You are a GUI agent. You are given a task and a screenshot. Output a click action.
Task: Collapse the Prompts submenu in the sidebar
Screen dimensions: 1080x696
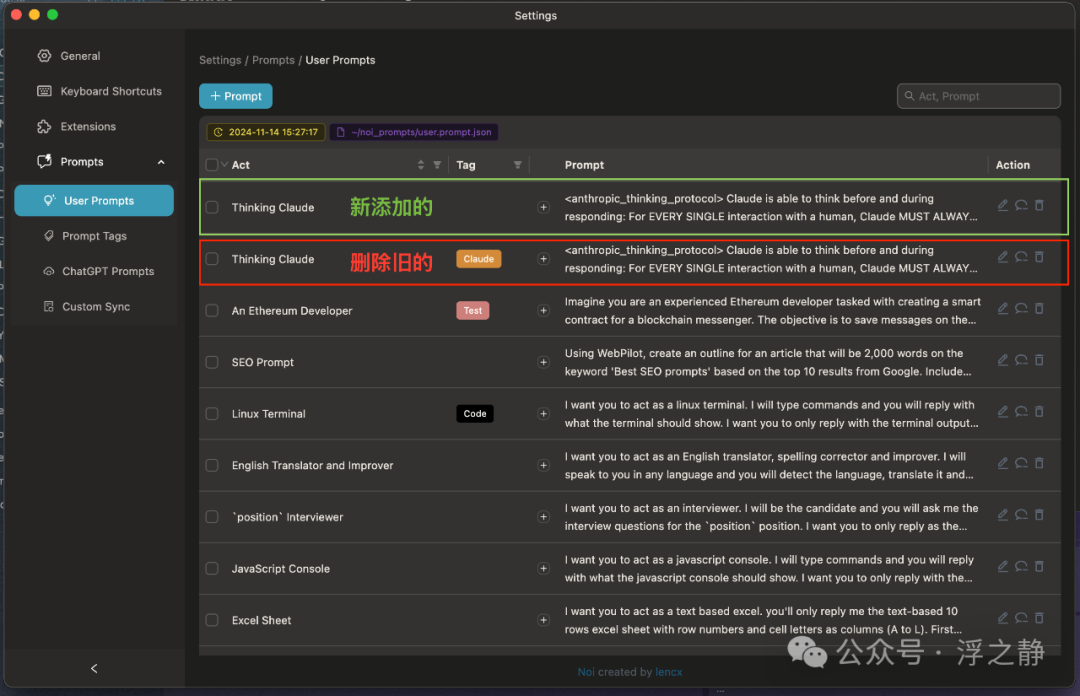(x=161, y=163)
